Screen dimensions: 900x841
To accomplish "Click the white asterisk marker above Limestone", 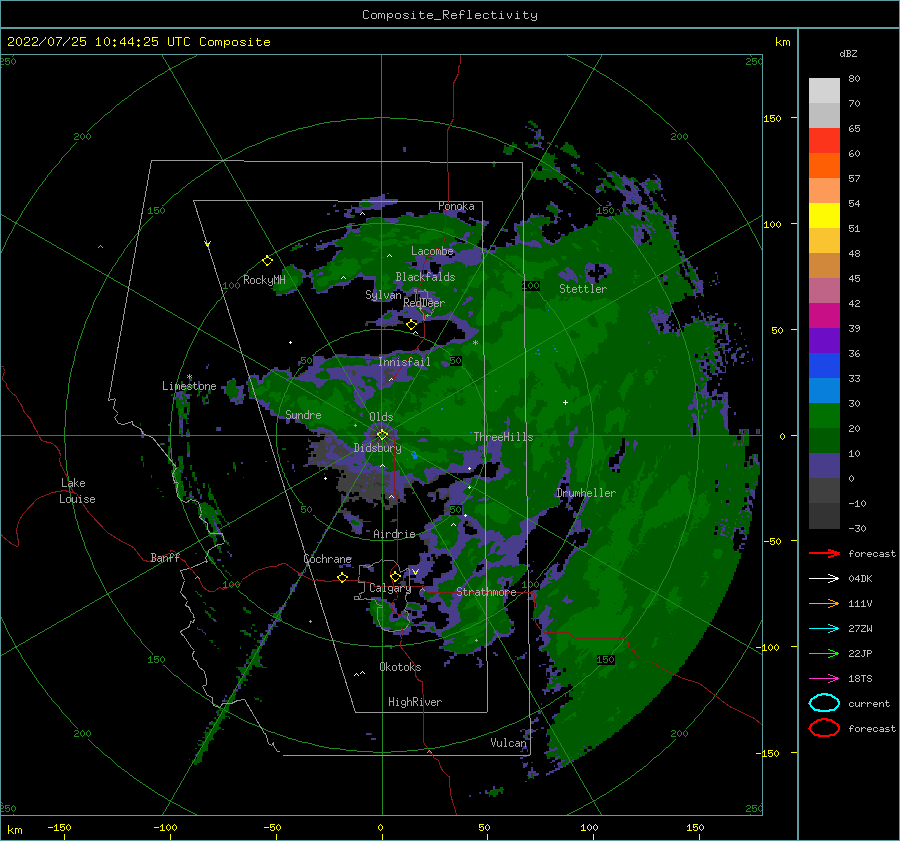I will point(189,377).
